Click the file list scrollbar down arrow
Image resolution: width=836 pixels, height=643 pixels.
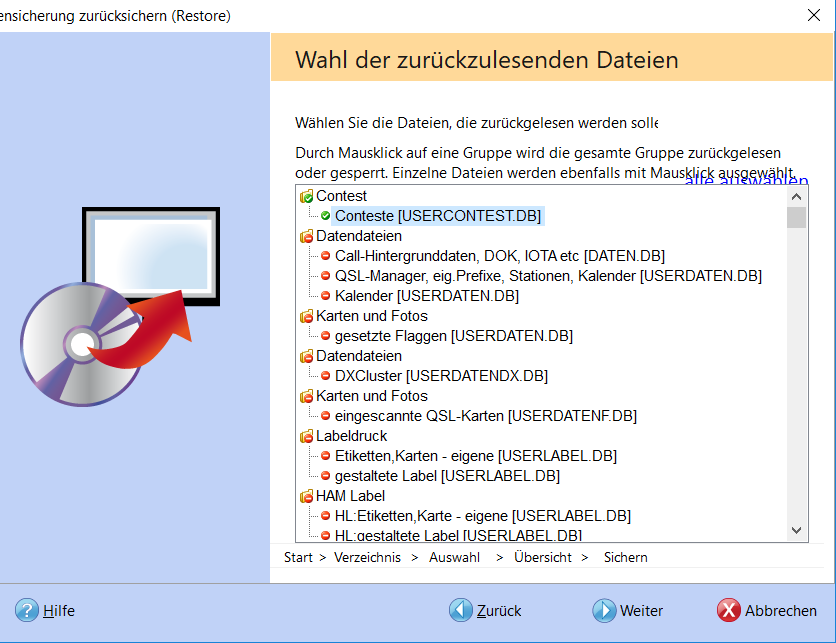(797, 531)
